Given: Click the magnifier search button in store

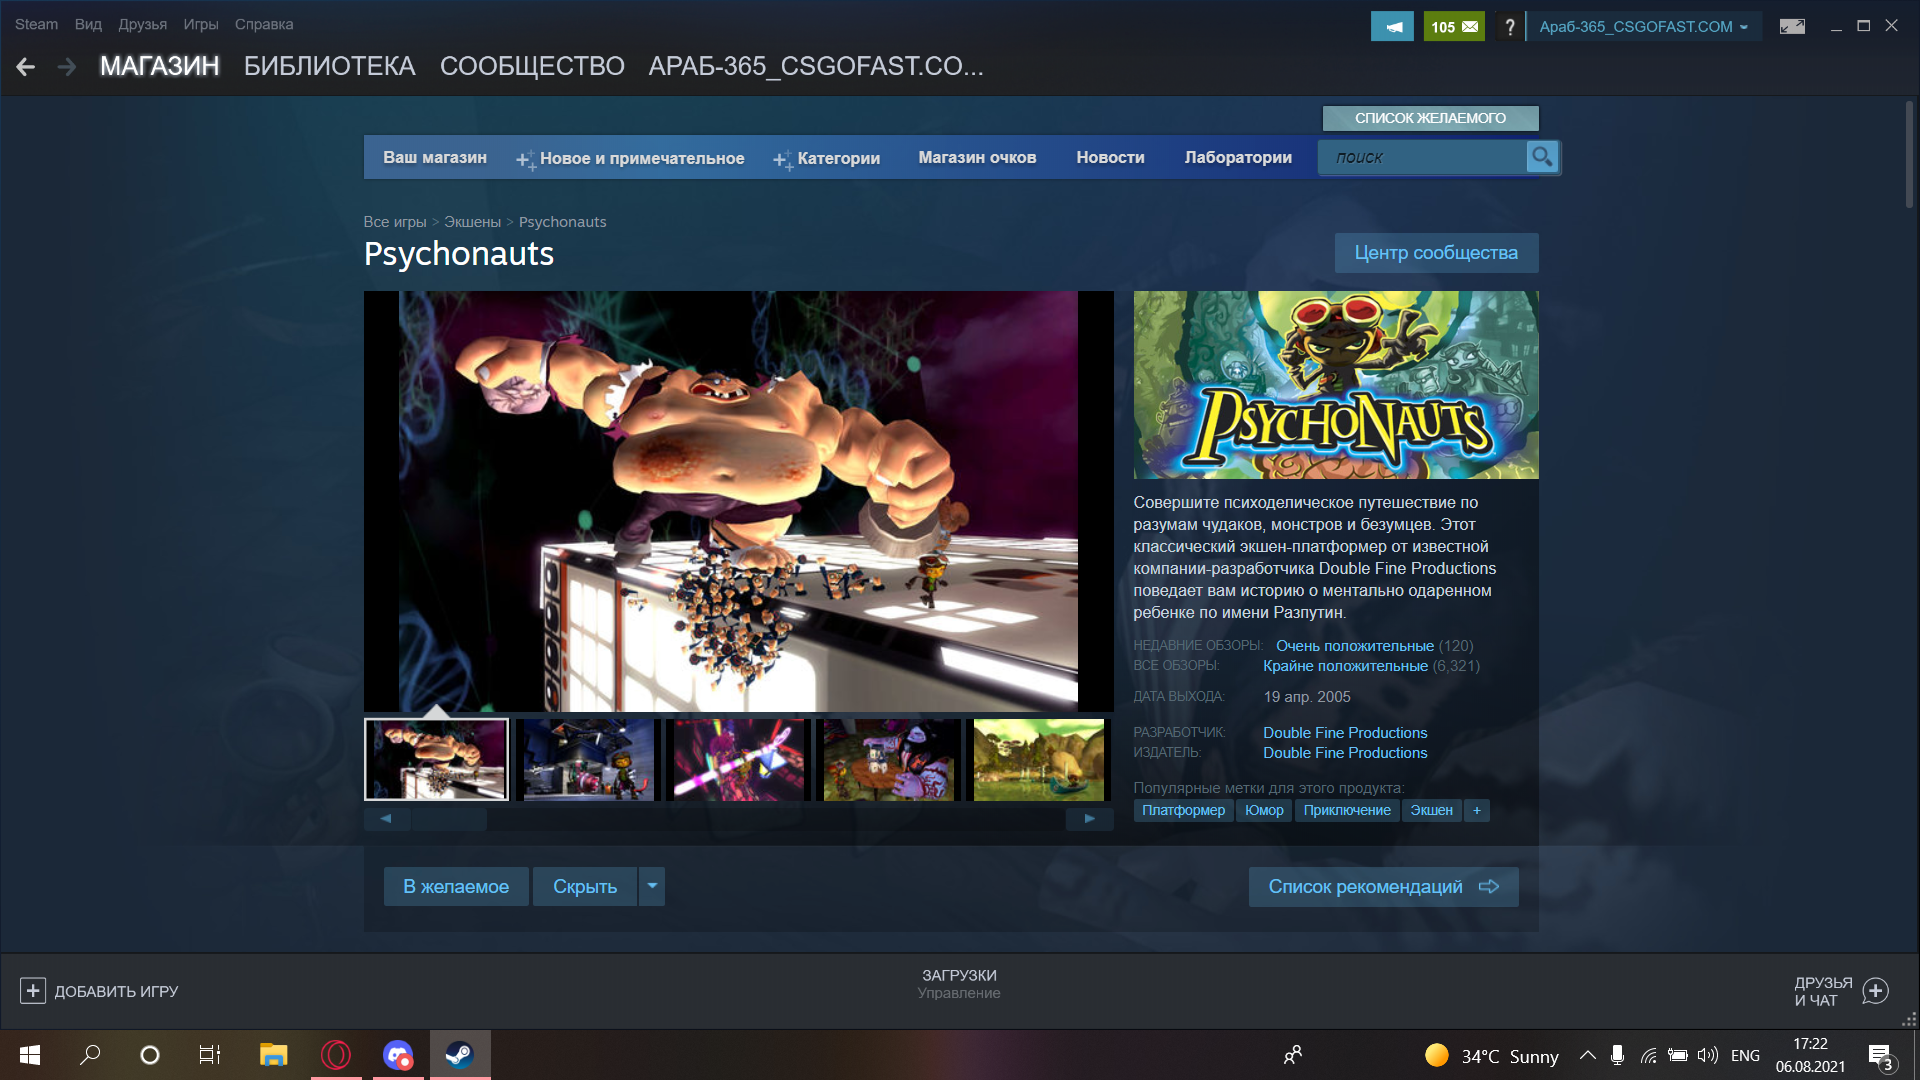Looking at the screenshot, I should click(1542, 157).
